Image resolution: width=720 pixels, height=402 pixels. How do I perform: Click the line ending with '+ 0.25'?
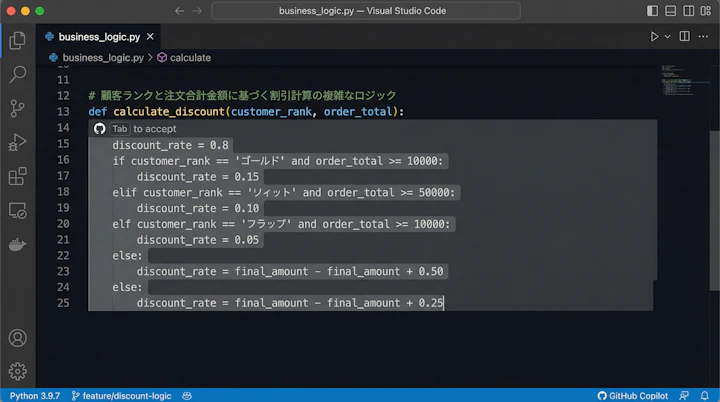coord(290,303)
